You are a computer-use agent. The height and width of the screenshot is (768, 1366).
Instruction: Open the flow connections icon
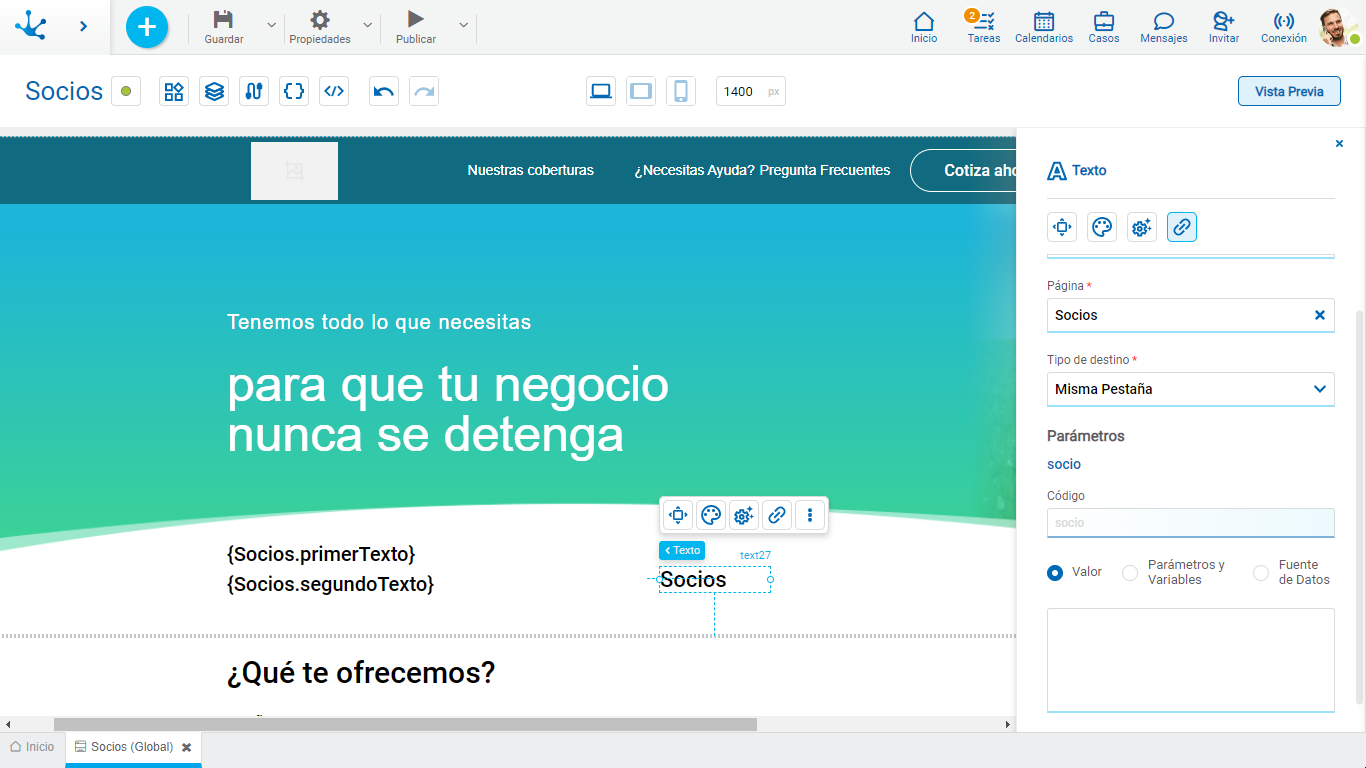254,91
